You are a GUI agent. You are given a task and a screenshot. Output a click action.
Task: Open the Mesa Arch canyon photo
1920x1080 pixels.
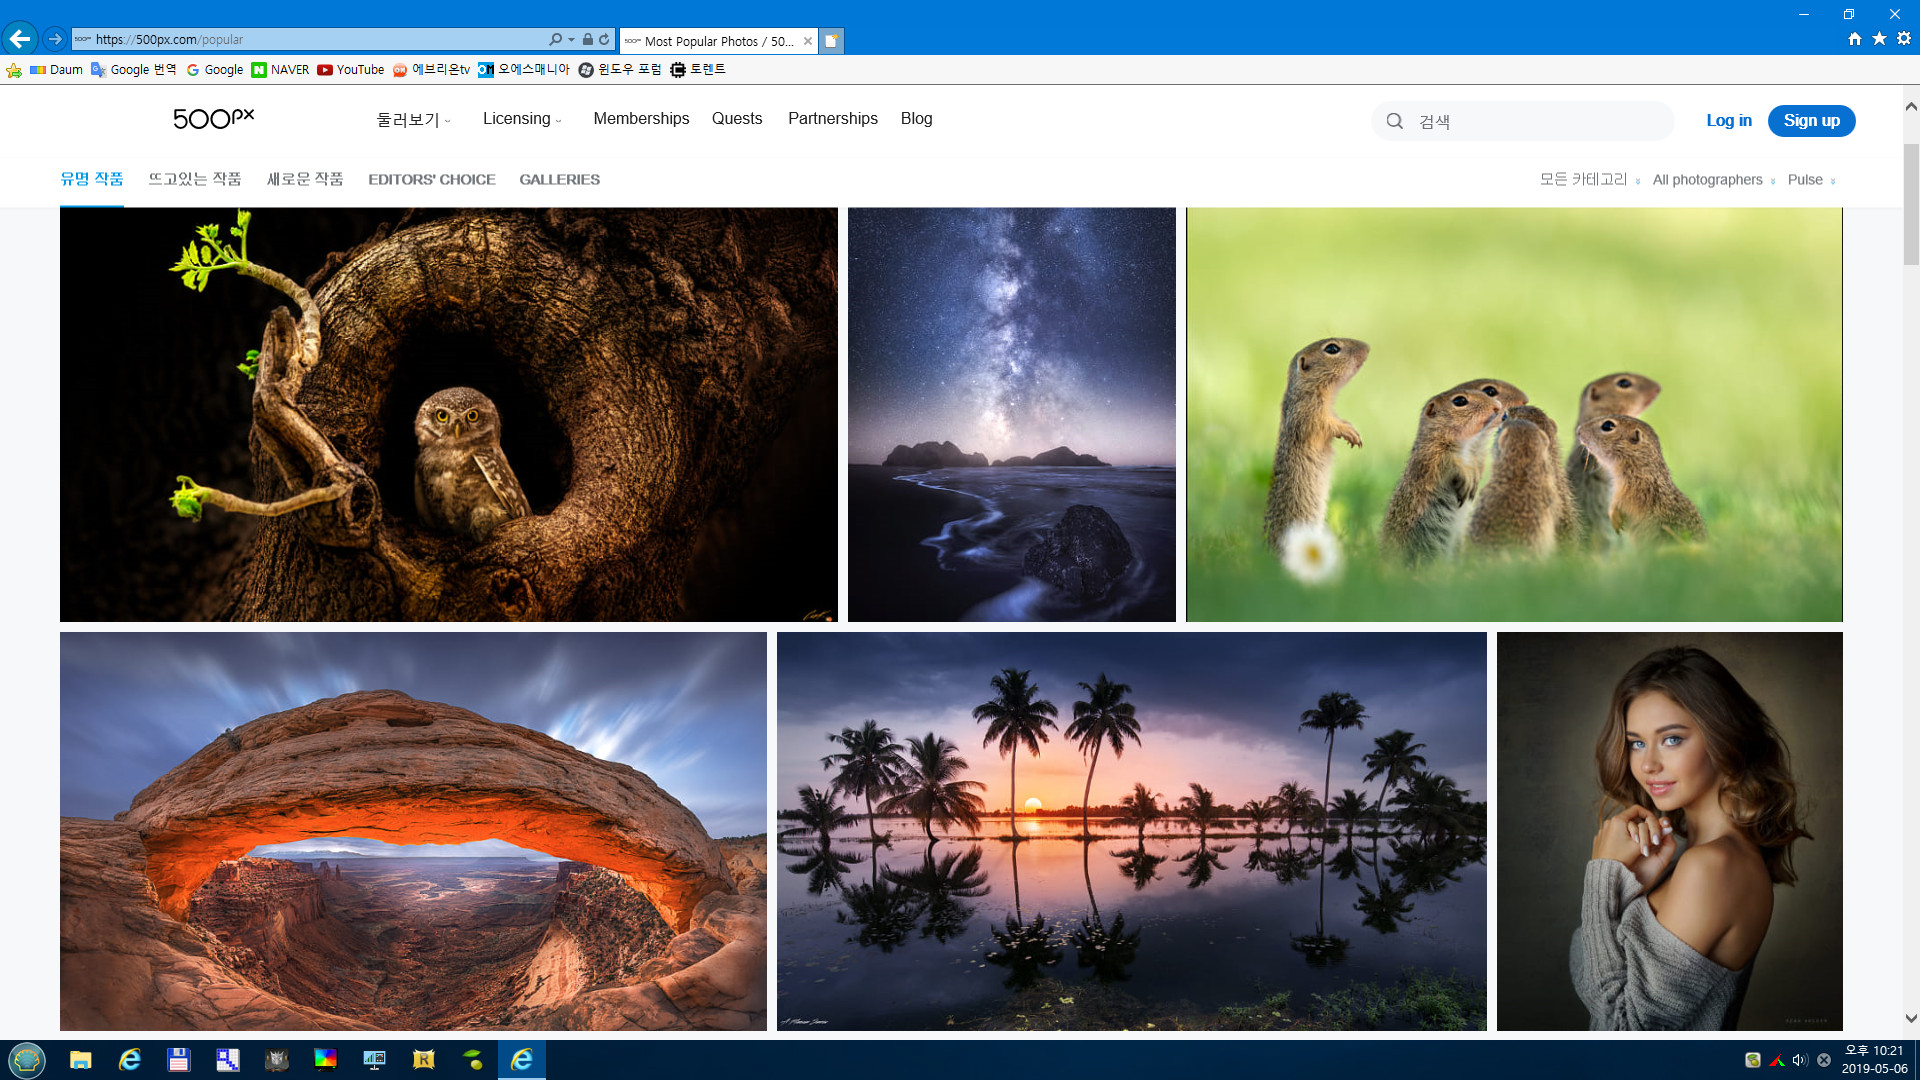(413, 831)
